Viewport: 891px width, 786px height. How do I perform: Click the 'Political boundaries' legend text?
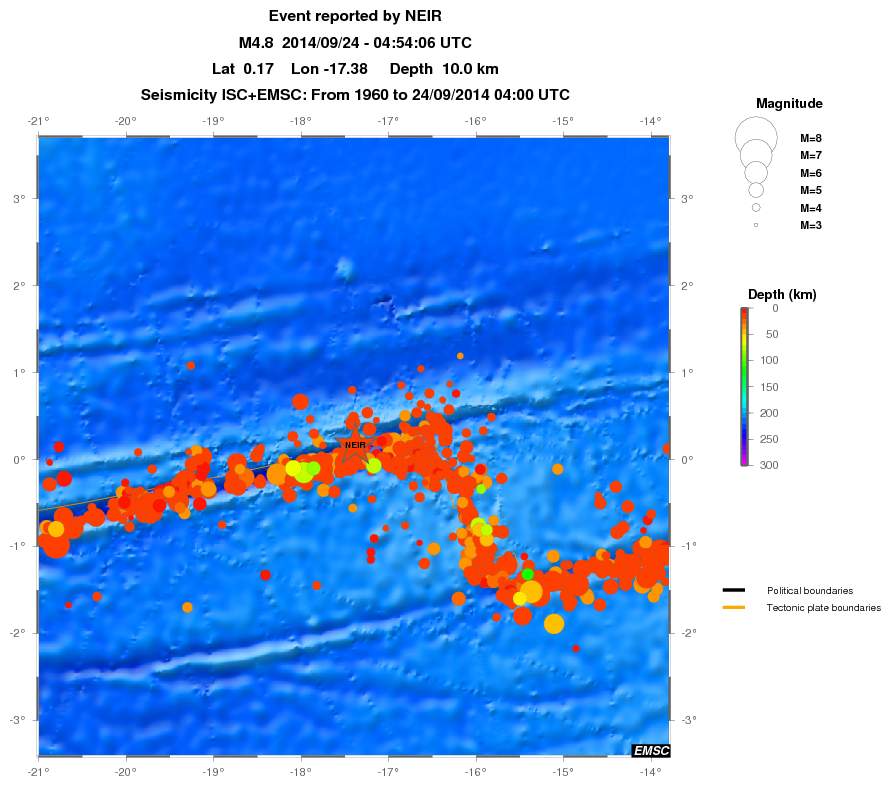coord(810,590)
